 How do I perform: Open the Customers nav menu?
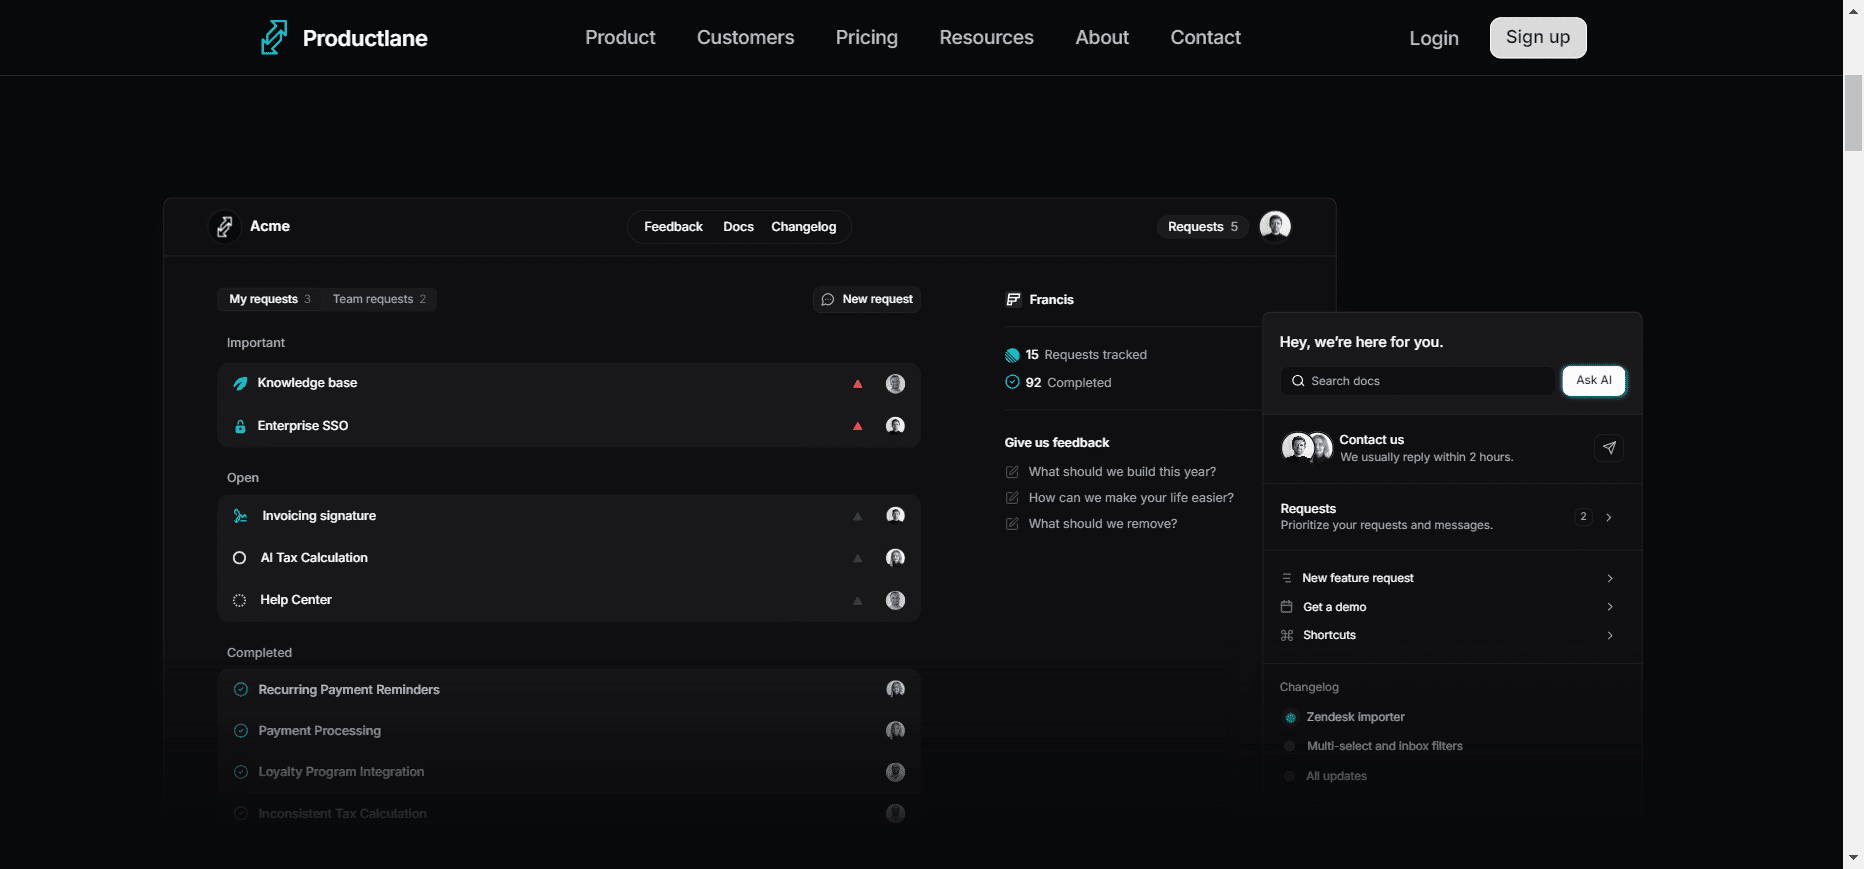[x=745, y=37]
